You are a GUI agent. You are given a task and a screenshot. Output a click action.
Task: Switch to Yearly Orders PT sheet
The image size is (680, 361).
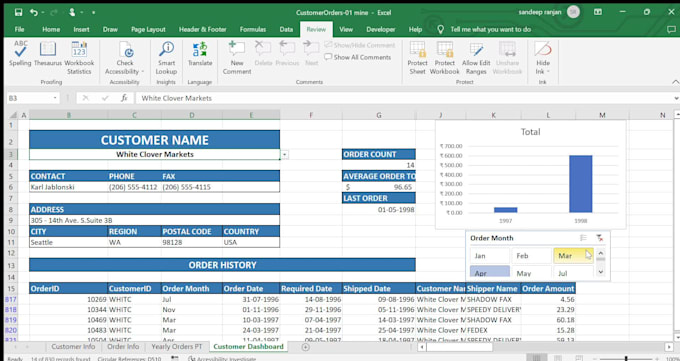pyautogui.click(x=177, y=347)
